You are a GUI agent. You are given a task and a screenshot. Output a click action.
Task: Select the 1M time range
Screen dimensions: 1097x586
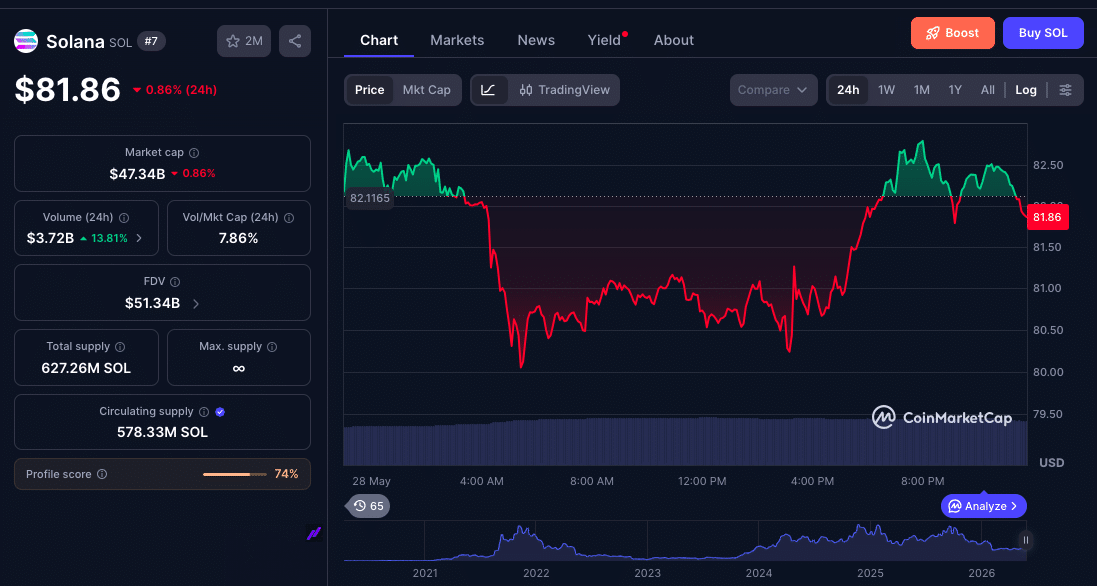(x=921, y=90)
